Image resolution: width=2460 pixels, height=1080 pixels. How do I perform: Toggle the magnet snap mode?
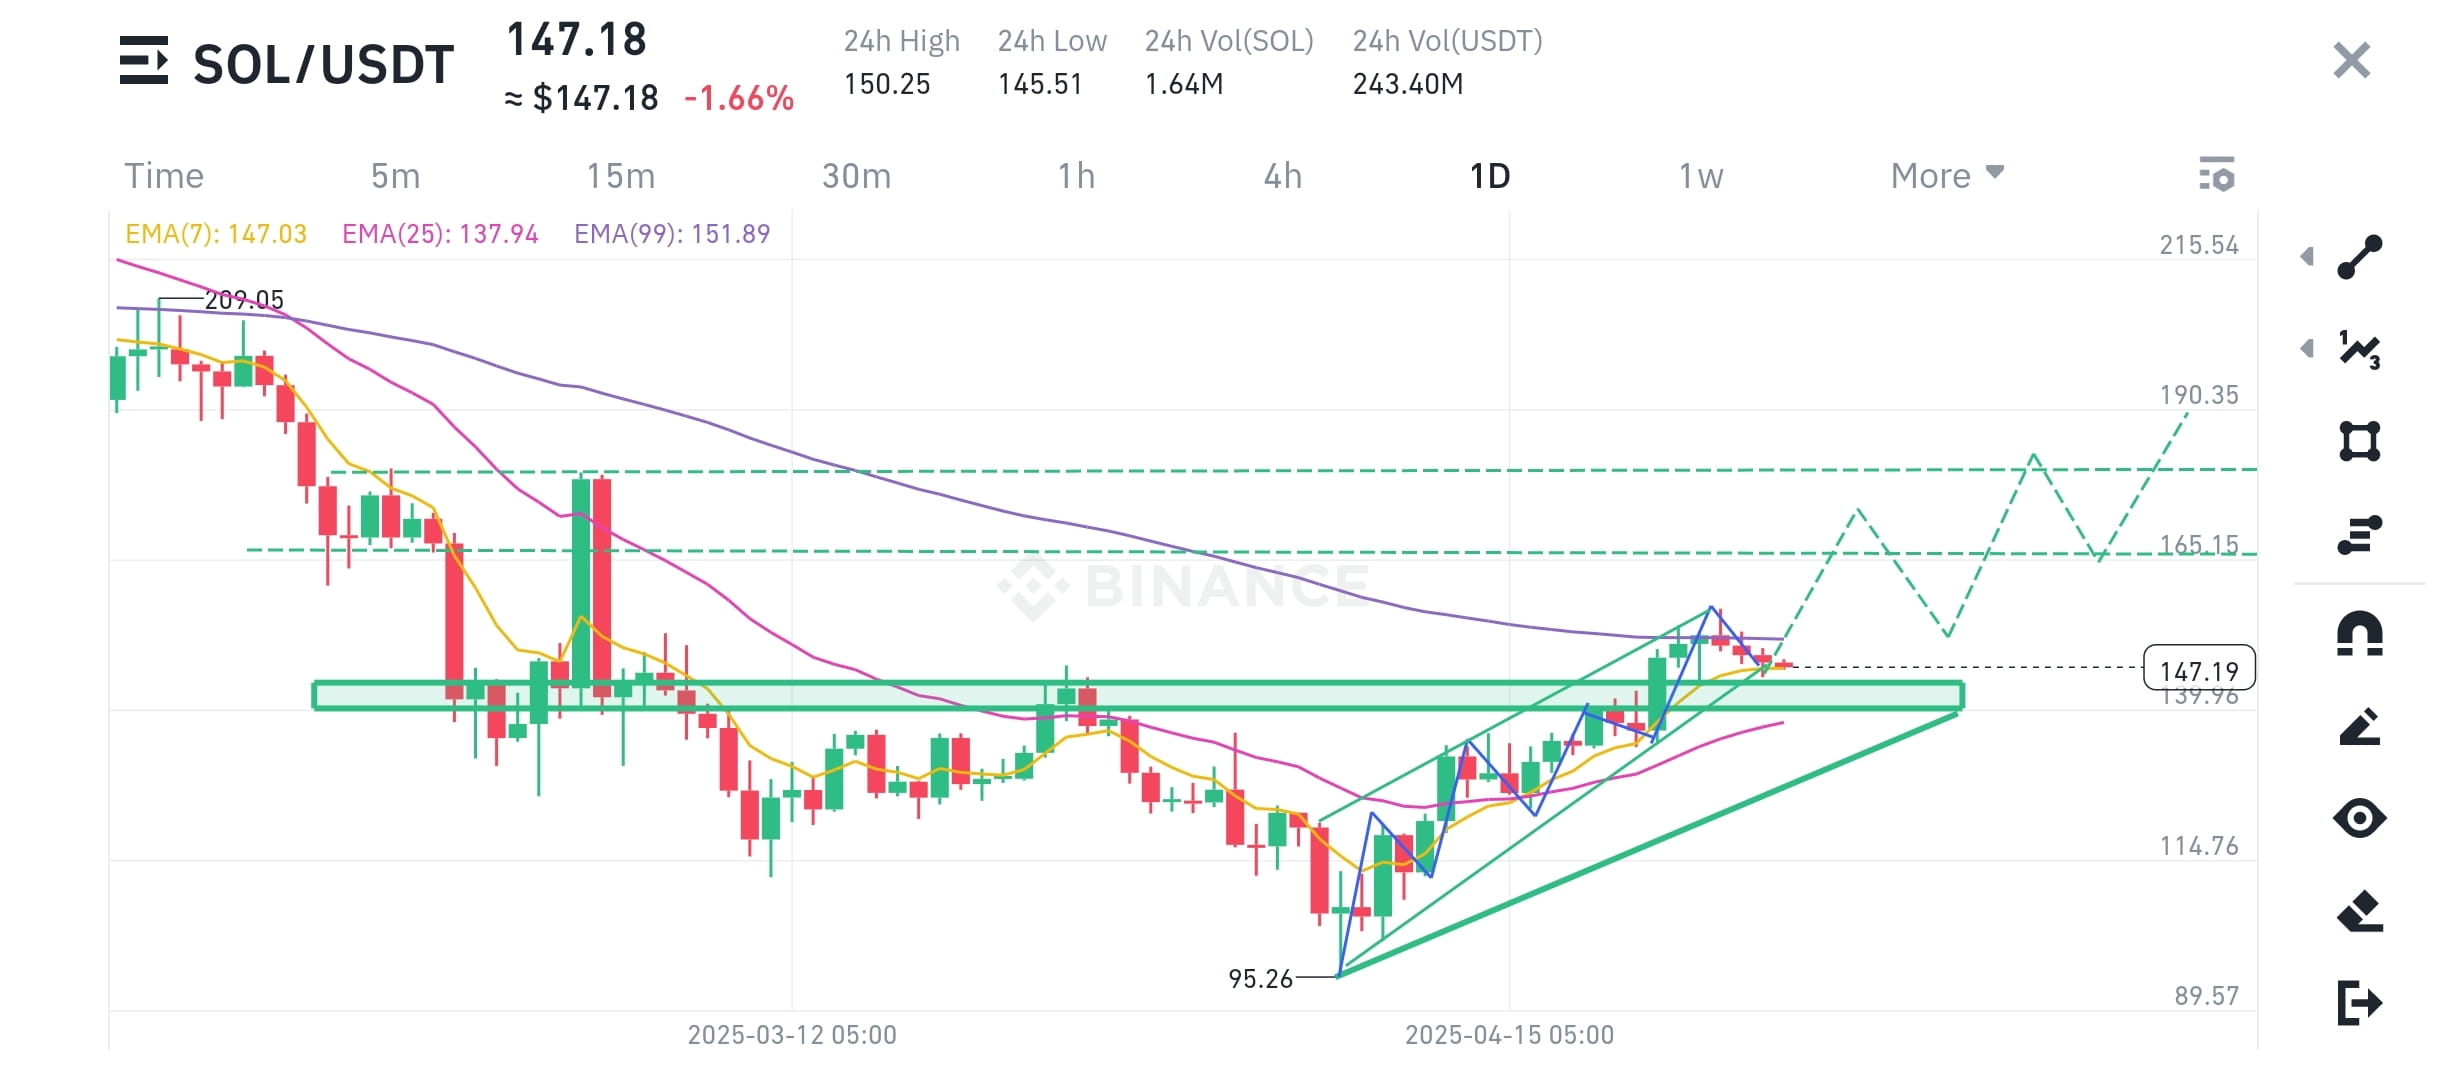tap(2360, 633)
